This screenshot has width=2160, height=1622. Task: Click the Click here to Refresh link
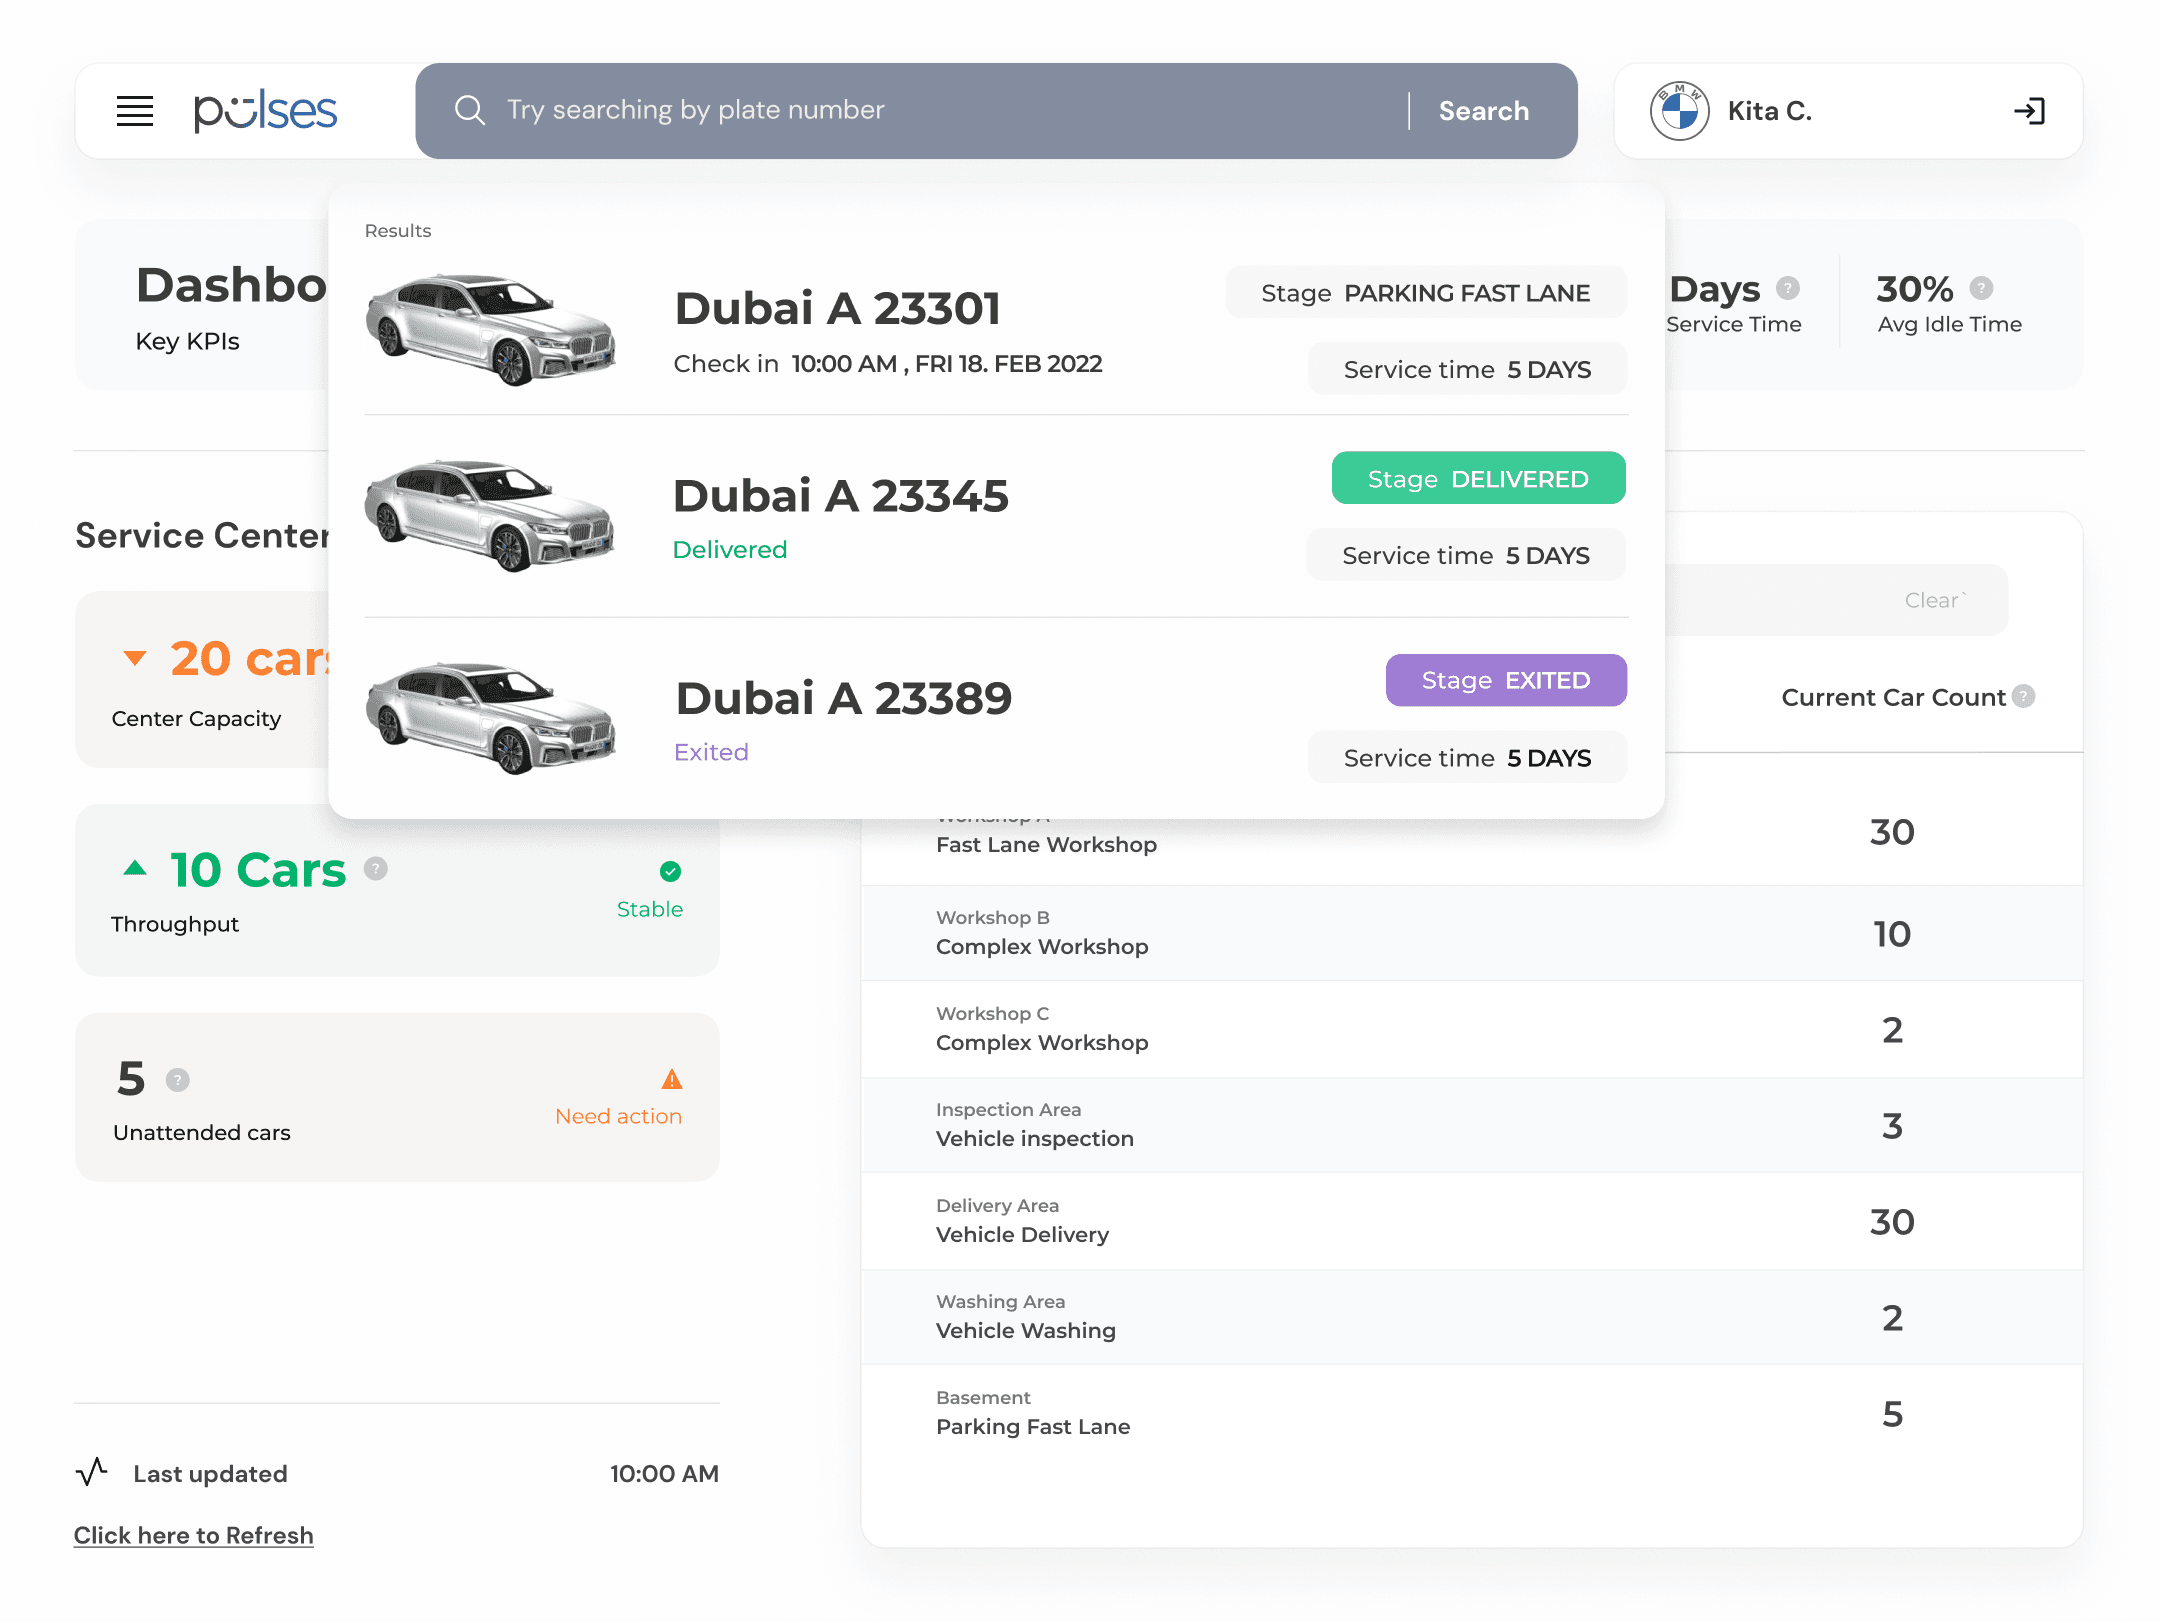click(x=194, y=1535)
